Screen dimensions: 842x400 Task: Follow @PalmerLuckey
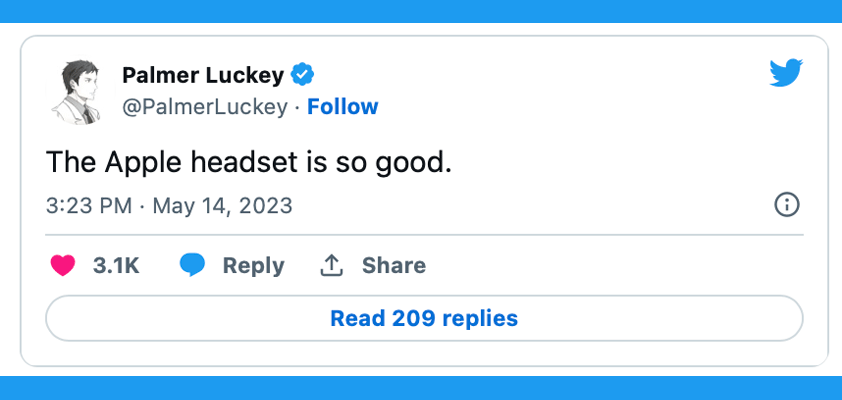(x=343, y=107)
